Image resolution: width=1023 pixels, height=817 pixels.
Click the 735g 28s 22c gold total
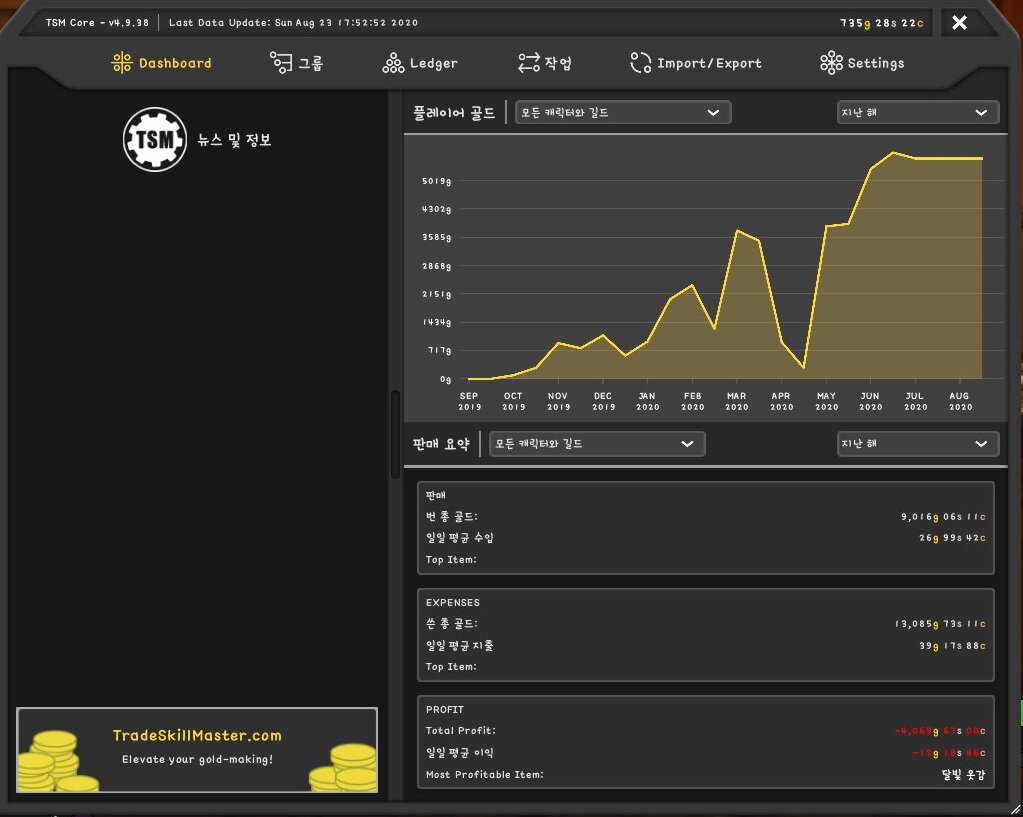point(881,23)
